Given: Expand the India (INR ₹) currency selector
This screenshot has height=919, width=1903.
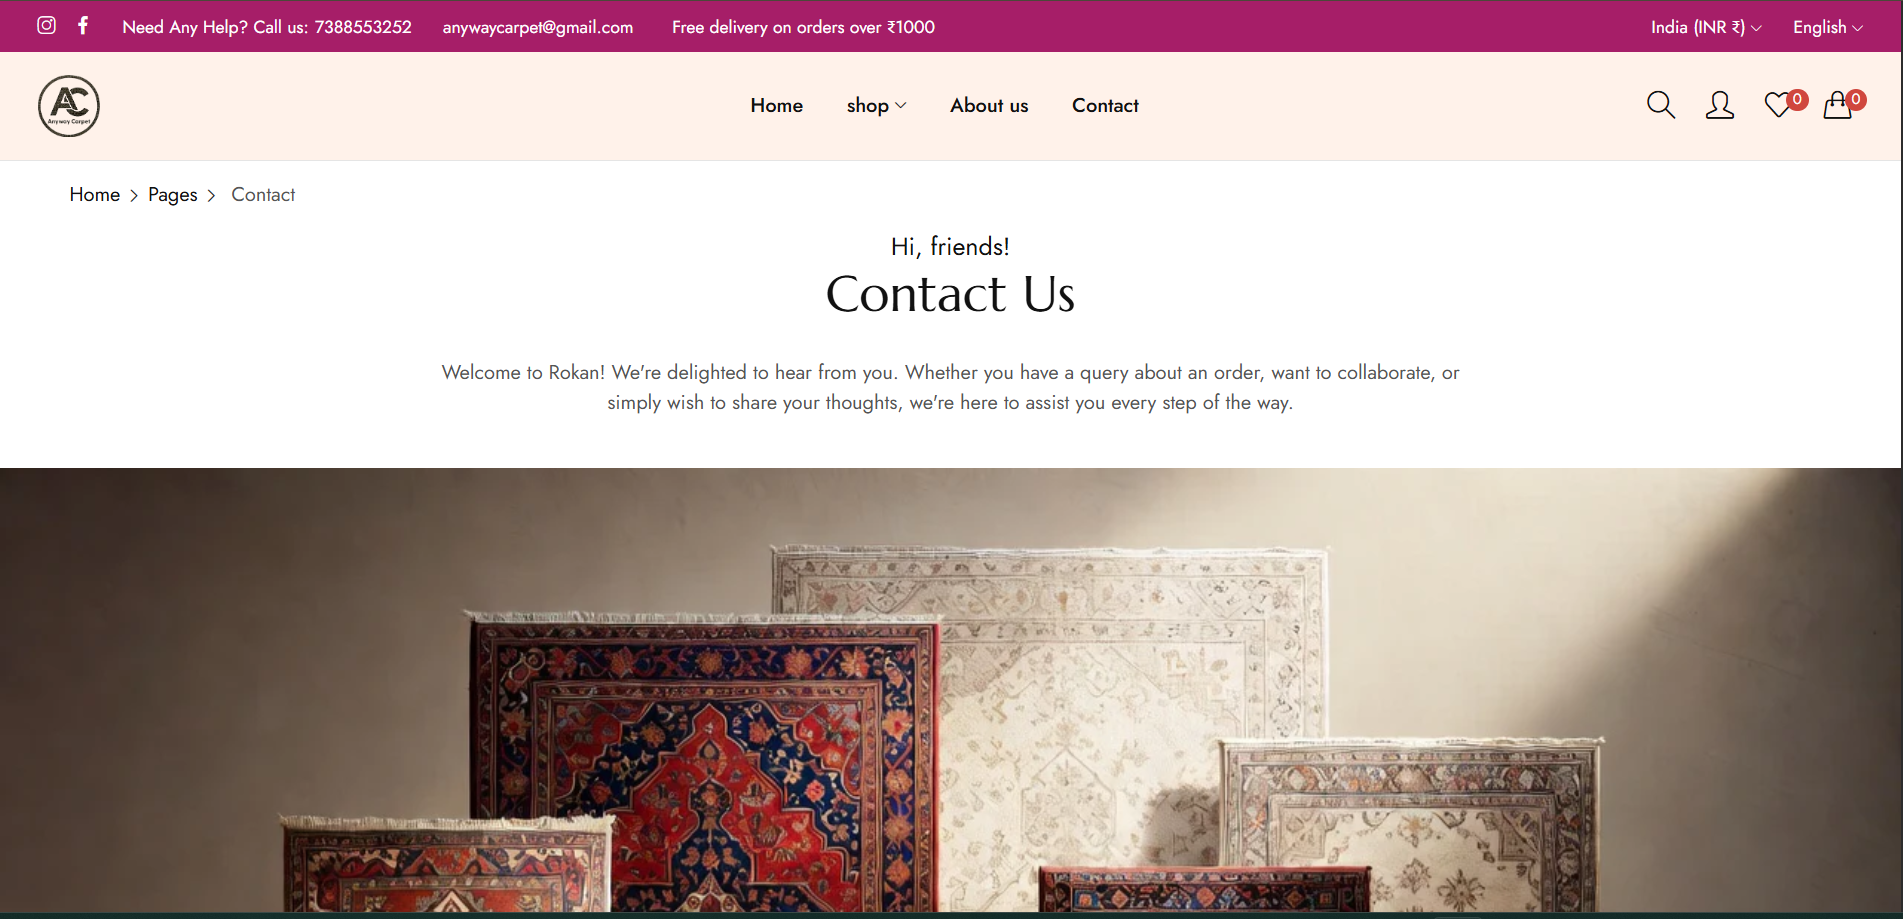Looking at the screenshot, I should pos(1706,27).
